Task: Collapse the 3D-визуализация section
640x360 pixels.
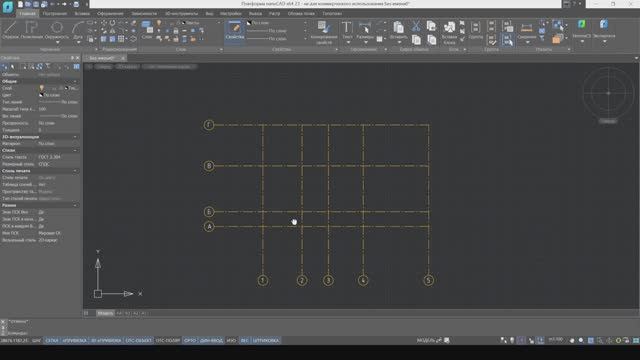Action: [75, 137]
